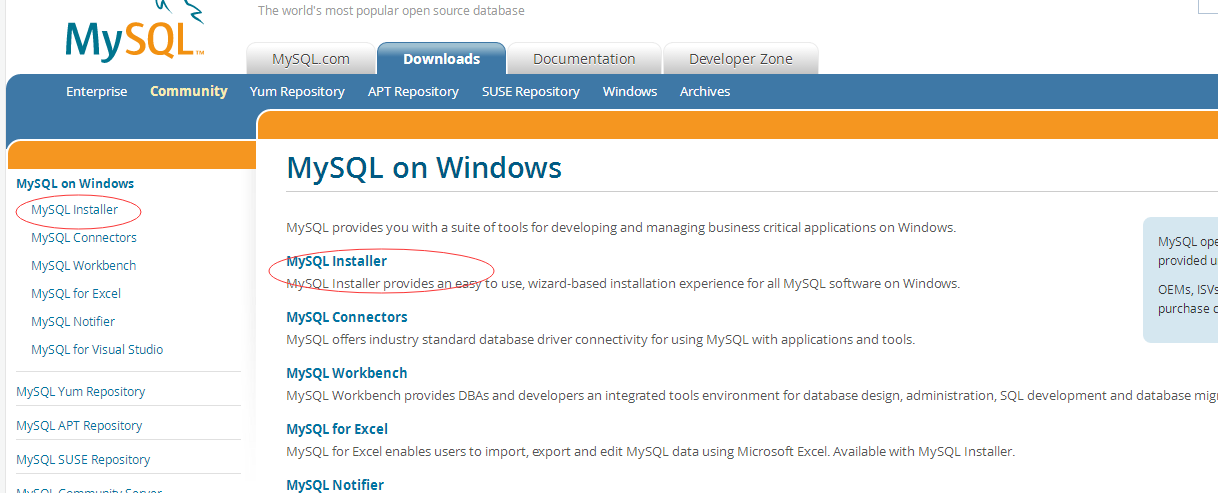
Task: Open the Documentation tab
Action: [584, 59]
